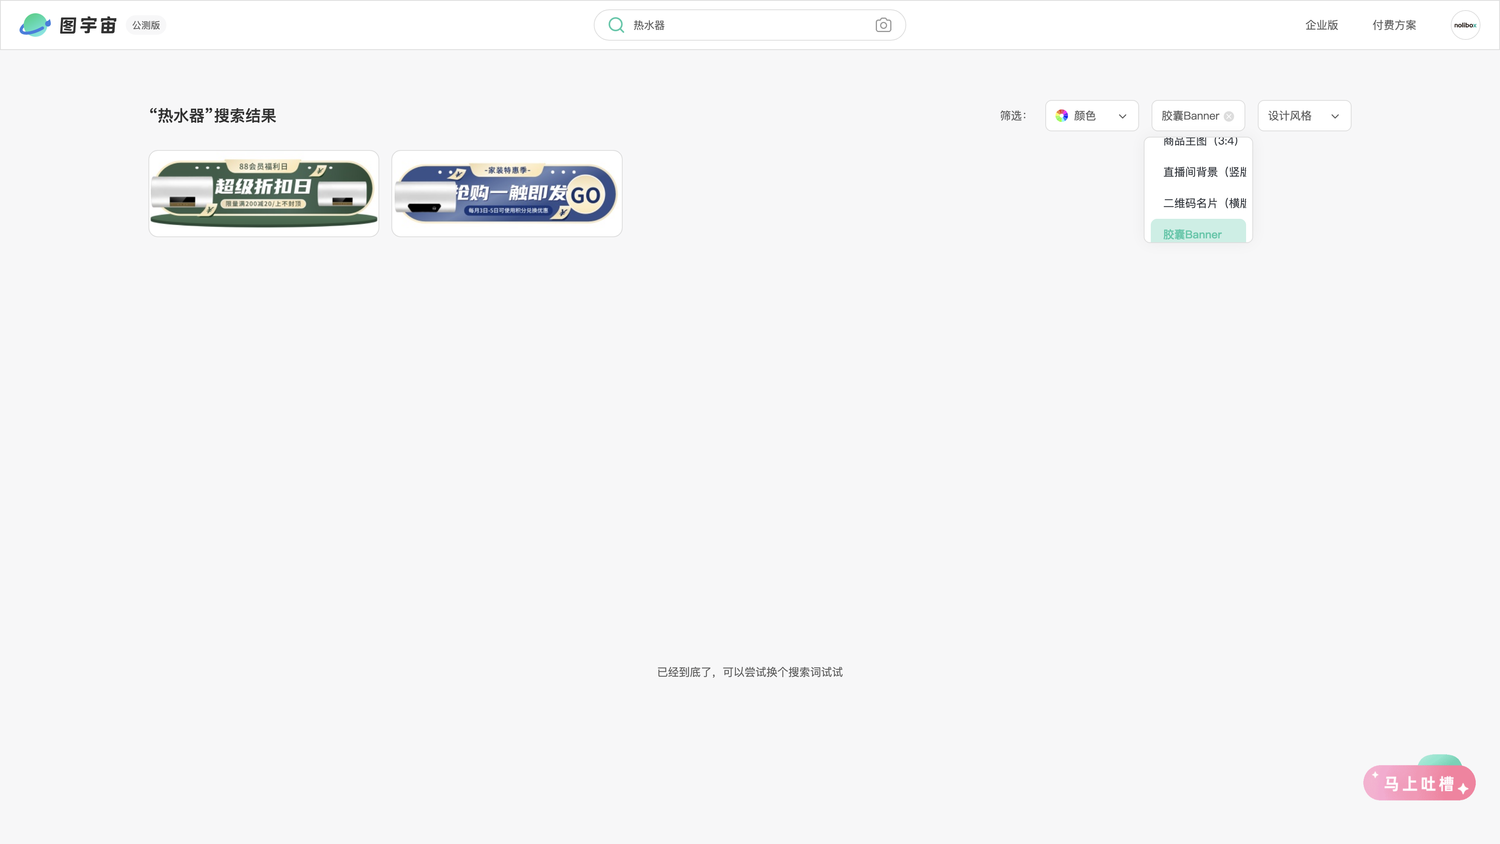The image size is (1500, 844).
Task: Click the 已经到底了 end-of-results message
Action: click(x=750, y=672)
